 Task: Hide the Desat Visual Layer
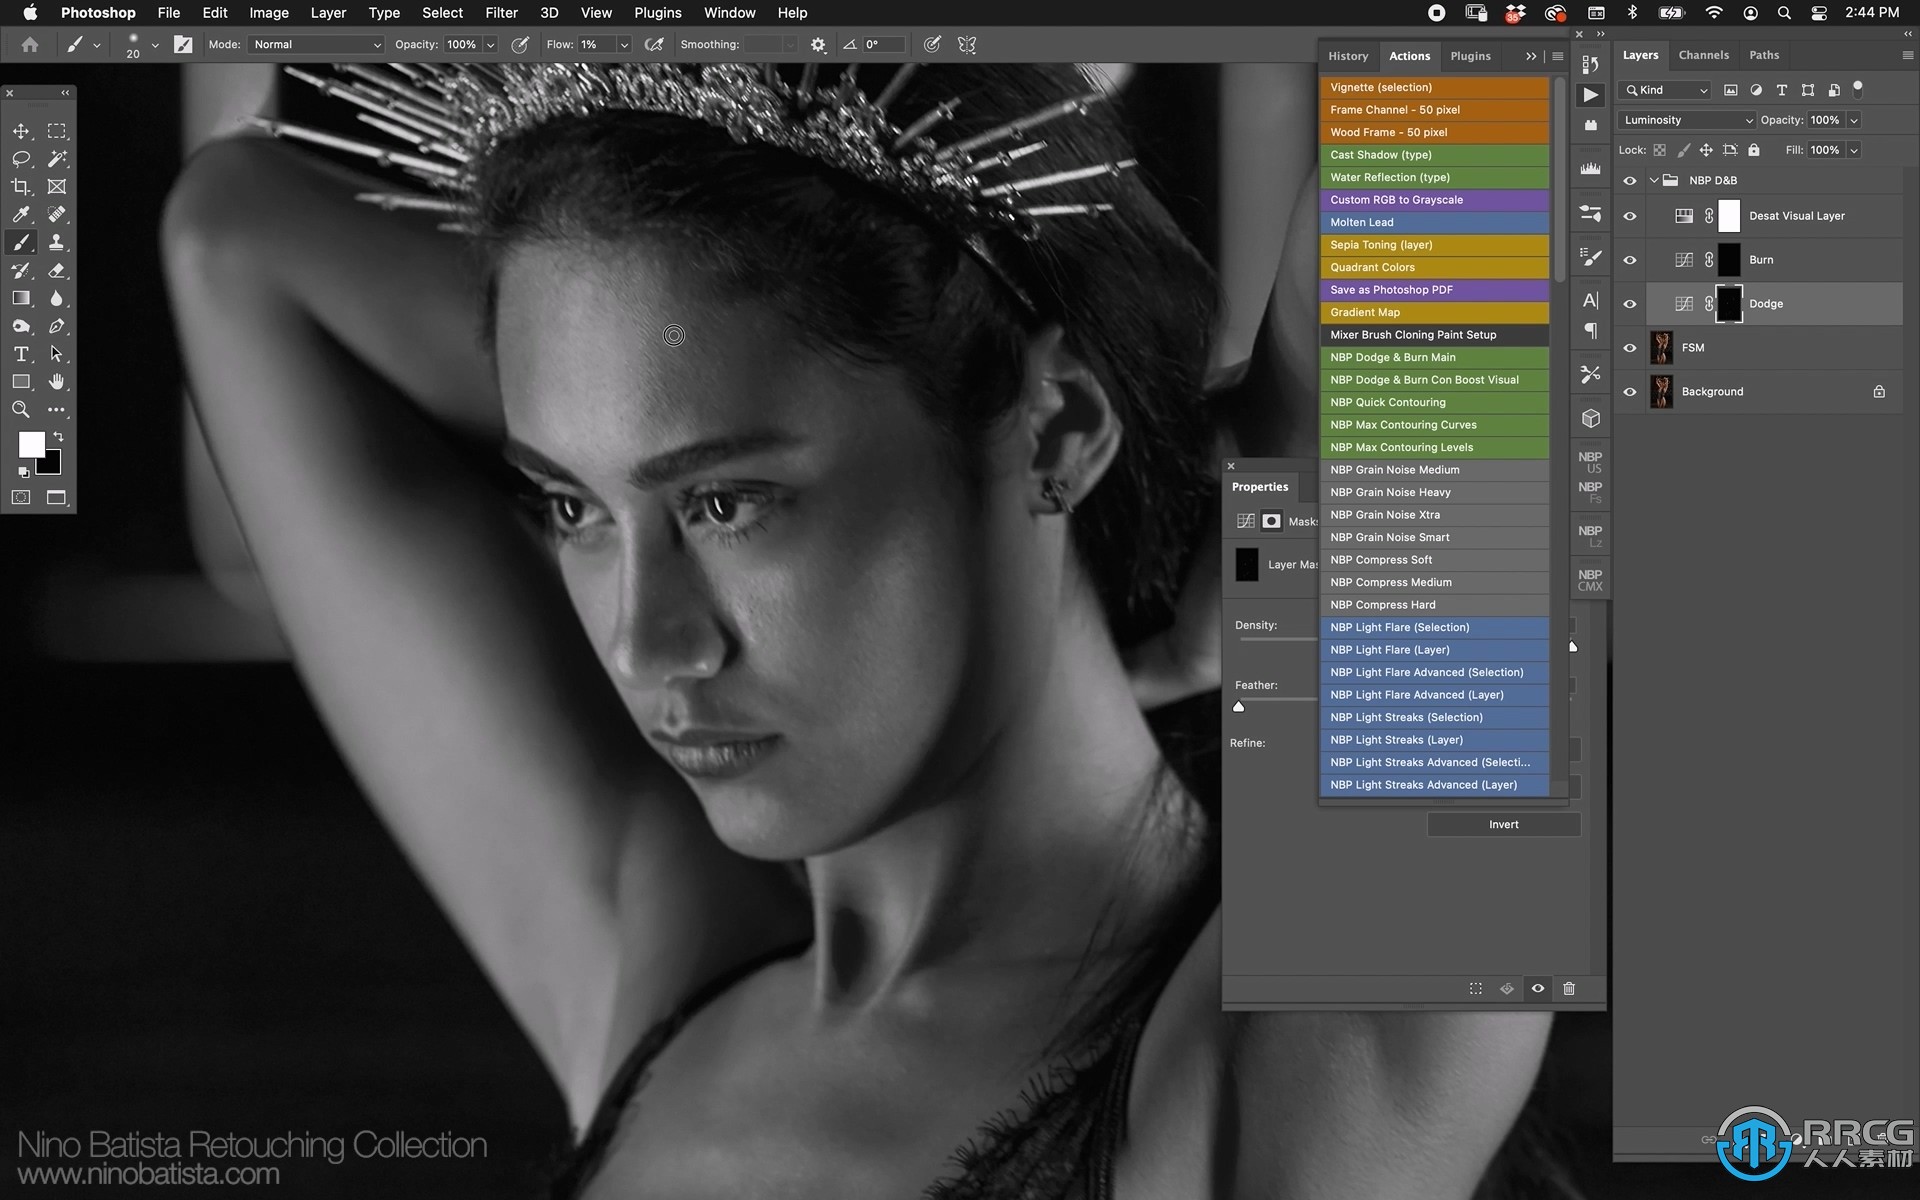tap(1630, 216)
